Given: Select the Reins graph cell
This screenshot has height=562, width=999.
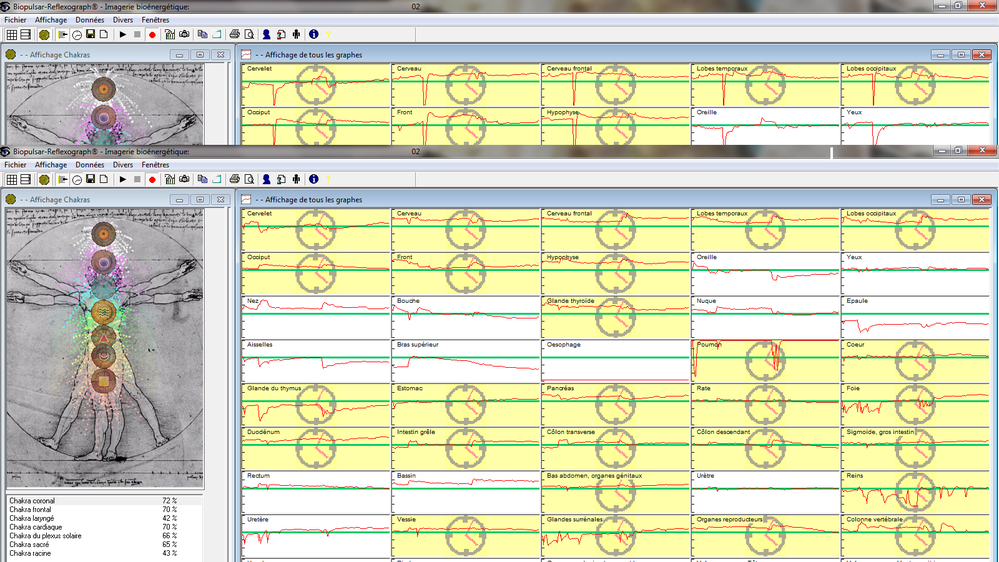Looking at the screenshot, I should (915, 491).
